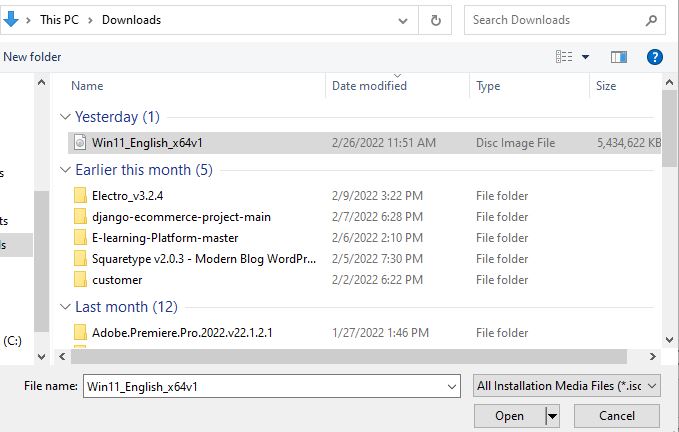Image resolution: width=679 pixels, height=432 pixels.
Task: Select the Squaretype v2.0.3 folder icon
Action: pos(80,258)
